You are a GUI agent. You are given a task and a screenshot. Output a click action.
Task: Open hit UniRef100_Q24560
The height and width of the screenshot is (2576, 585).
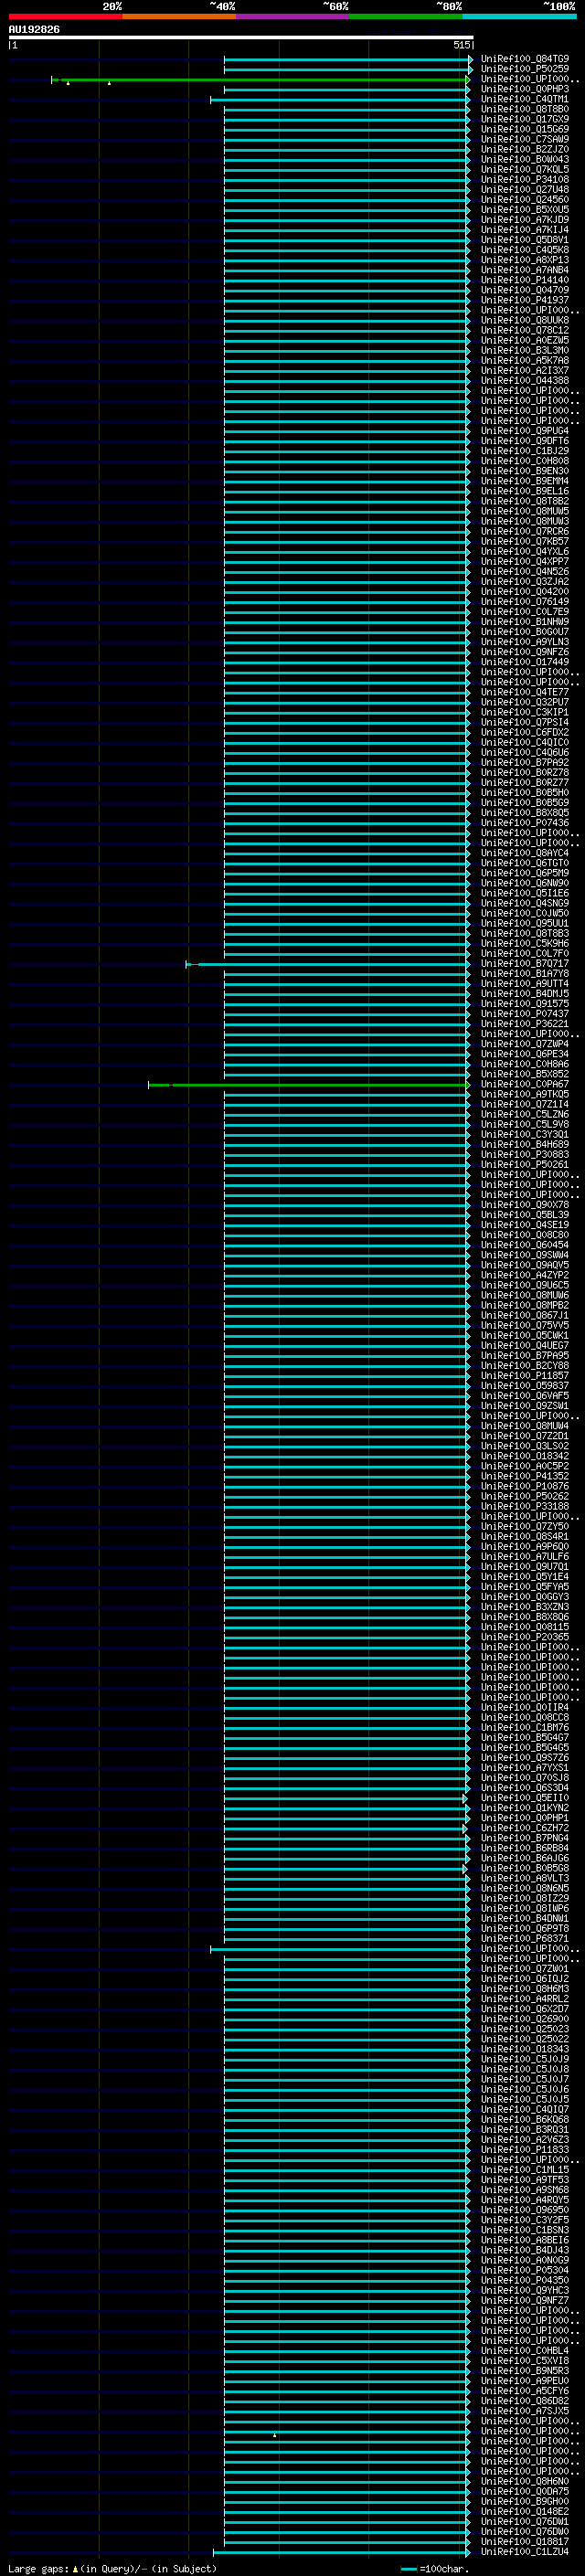tap(524, 199)
